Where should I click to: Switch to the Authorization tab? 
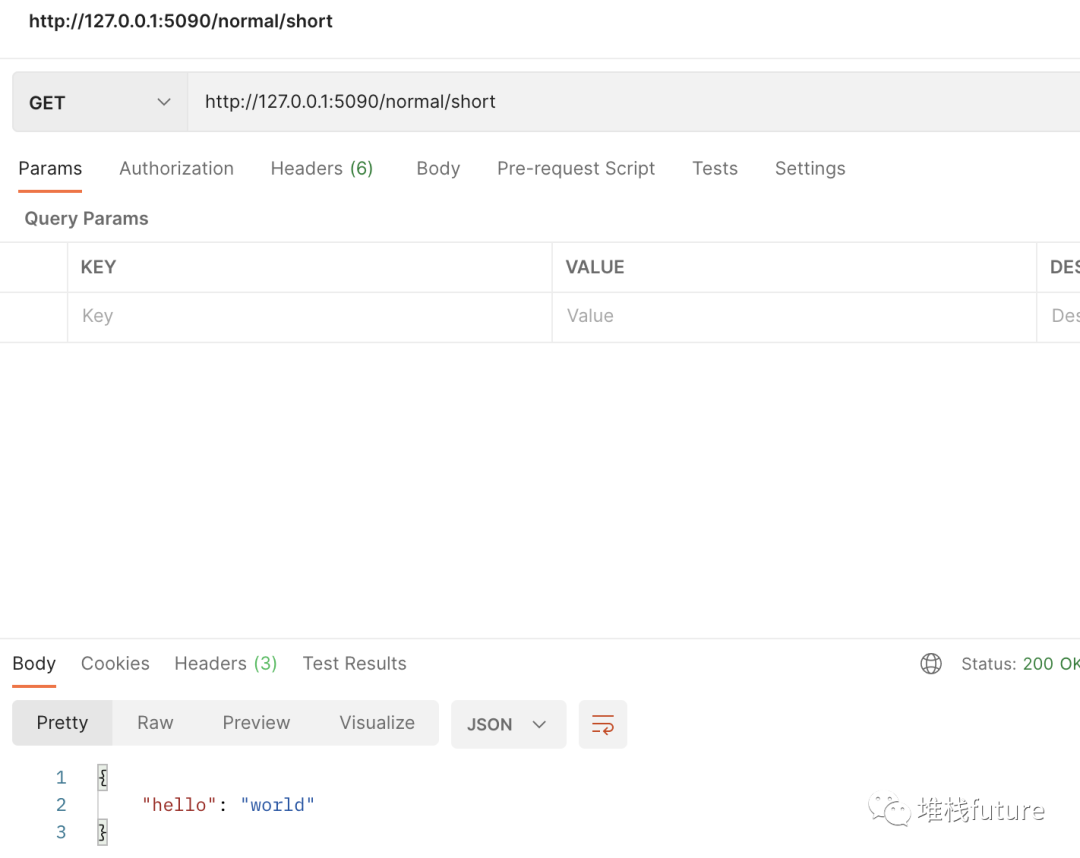pyautogui.click(x=176, y=168)
